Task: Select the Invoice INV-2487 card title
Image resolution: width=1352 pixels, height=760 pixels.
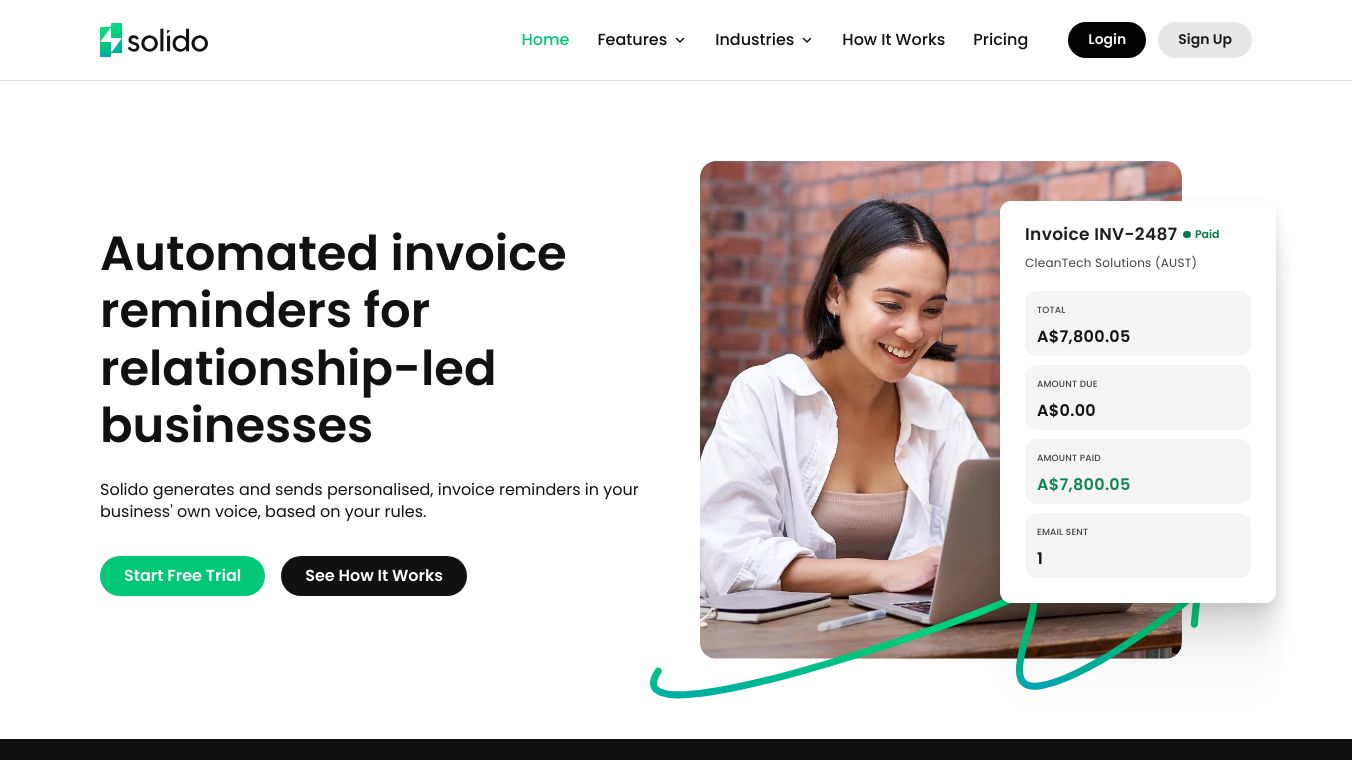Action: 1101,234
